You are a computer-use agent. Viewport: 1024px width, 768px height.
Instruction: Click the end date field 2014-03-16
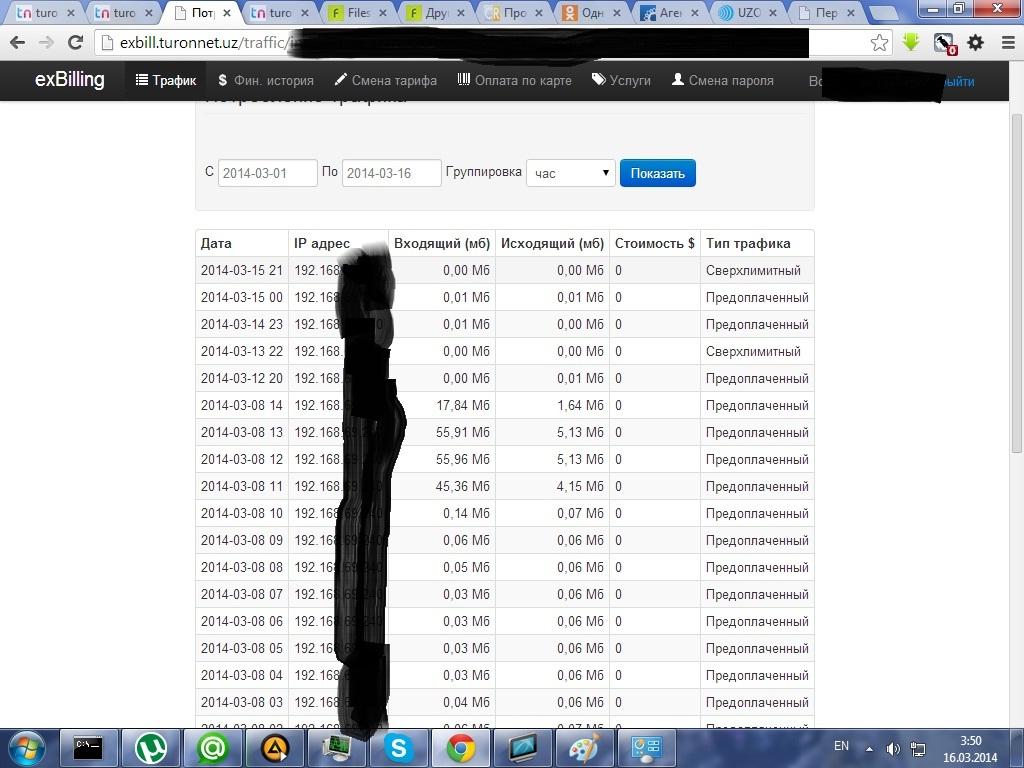(x=392, y=173)
